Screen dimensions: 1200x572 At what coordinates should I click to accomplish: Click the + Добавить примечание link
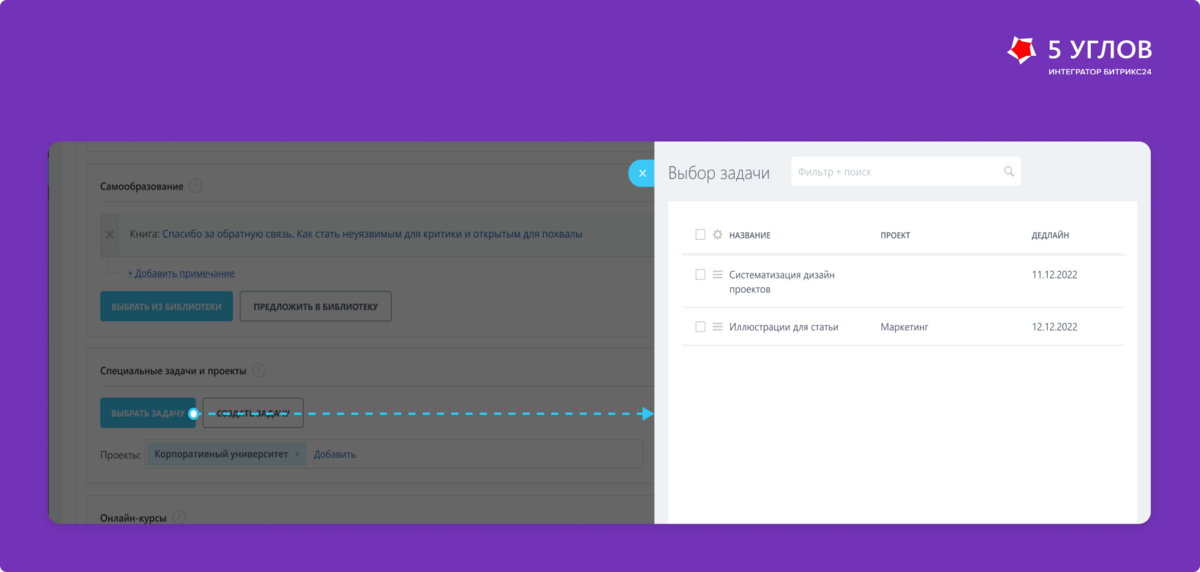[181, 274]
